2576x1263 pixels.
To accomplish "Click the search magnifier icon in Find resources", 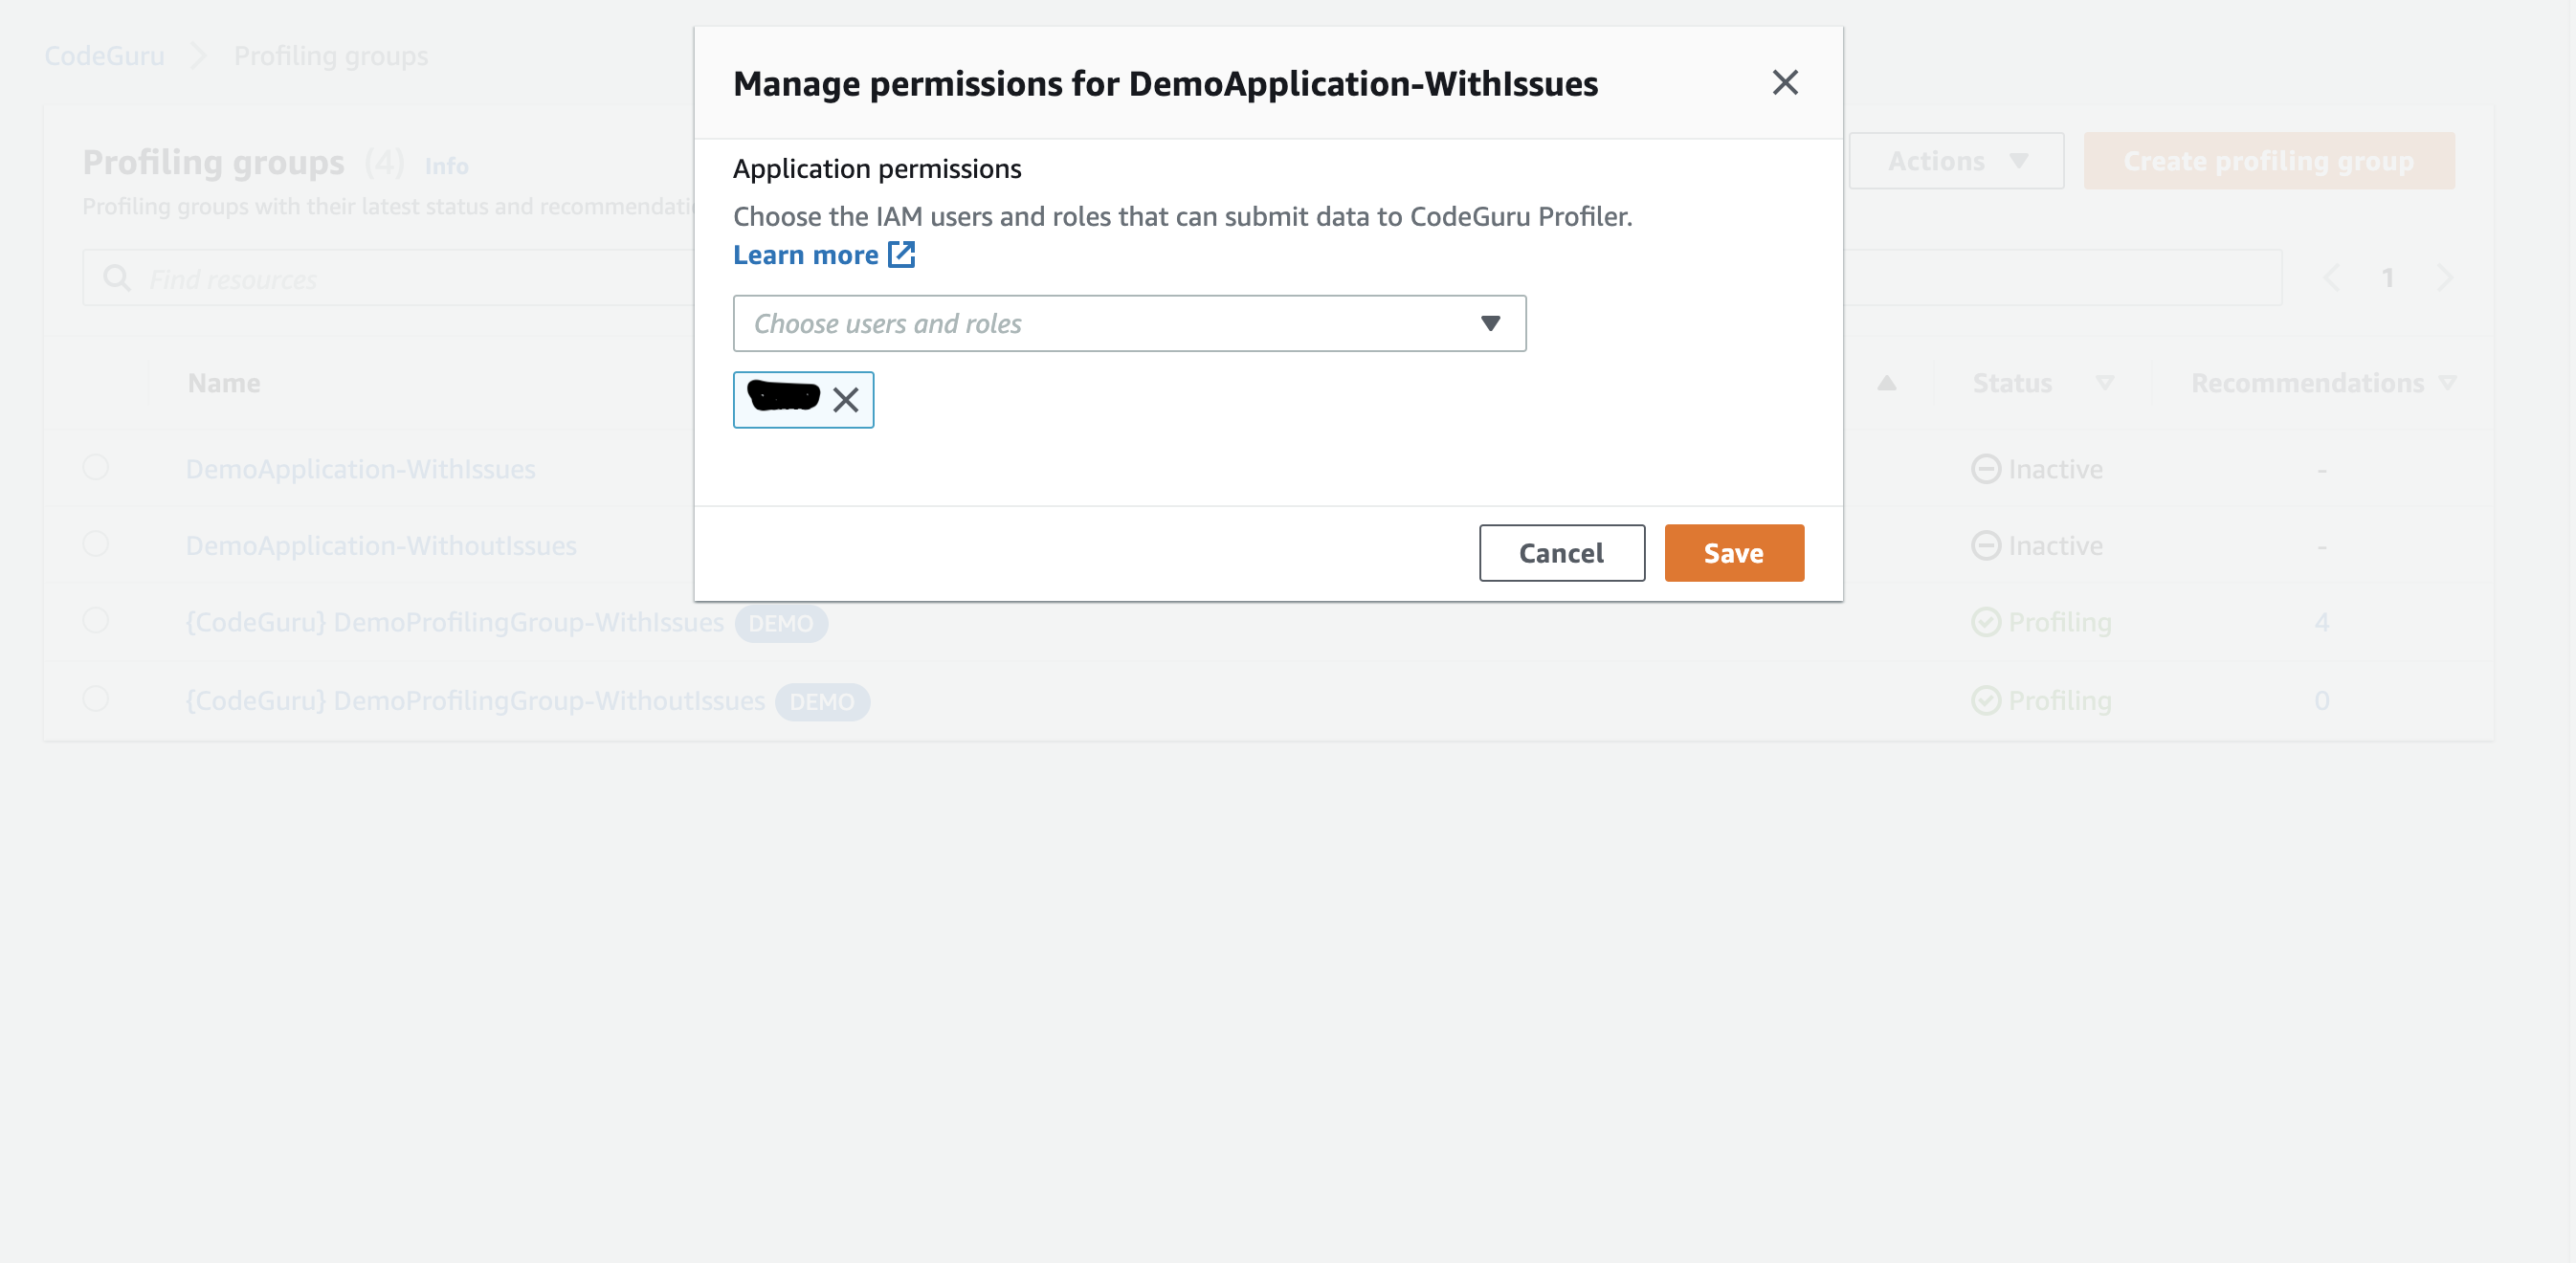I will click(x=117, y=279).
